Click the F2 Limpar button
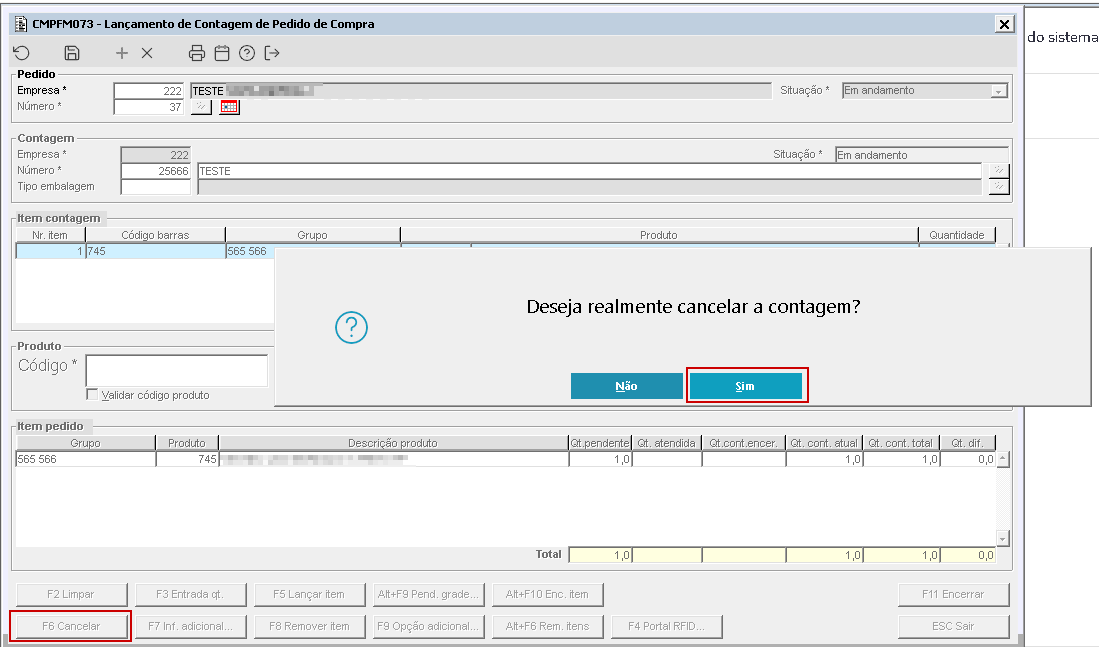 point(71,594)
